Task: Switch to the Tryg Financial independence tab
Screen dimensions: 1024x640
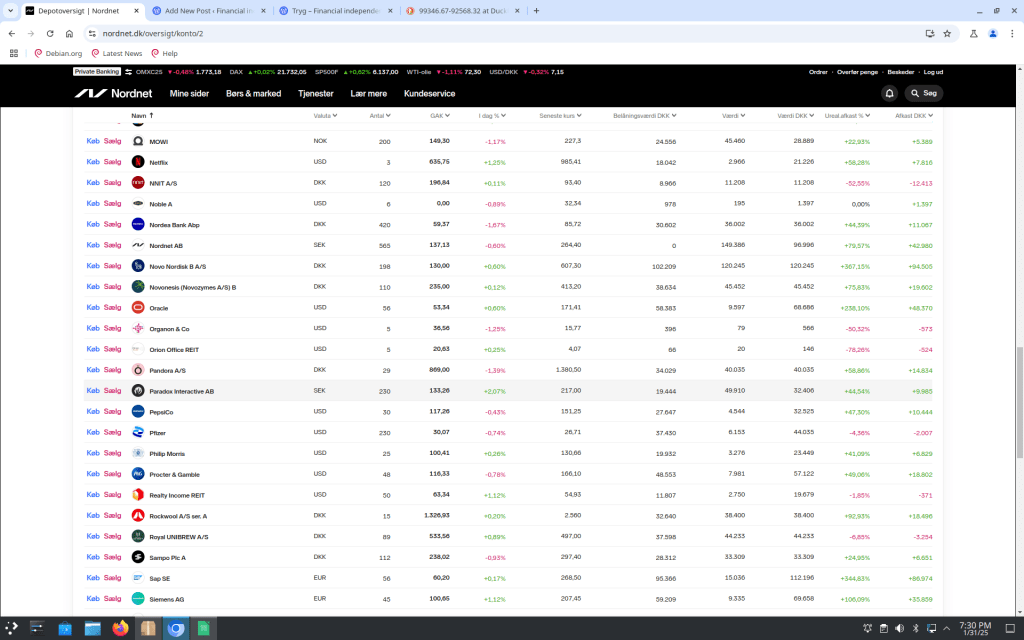Action: (335, 10)
